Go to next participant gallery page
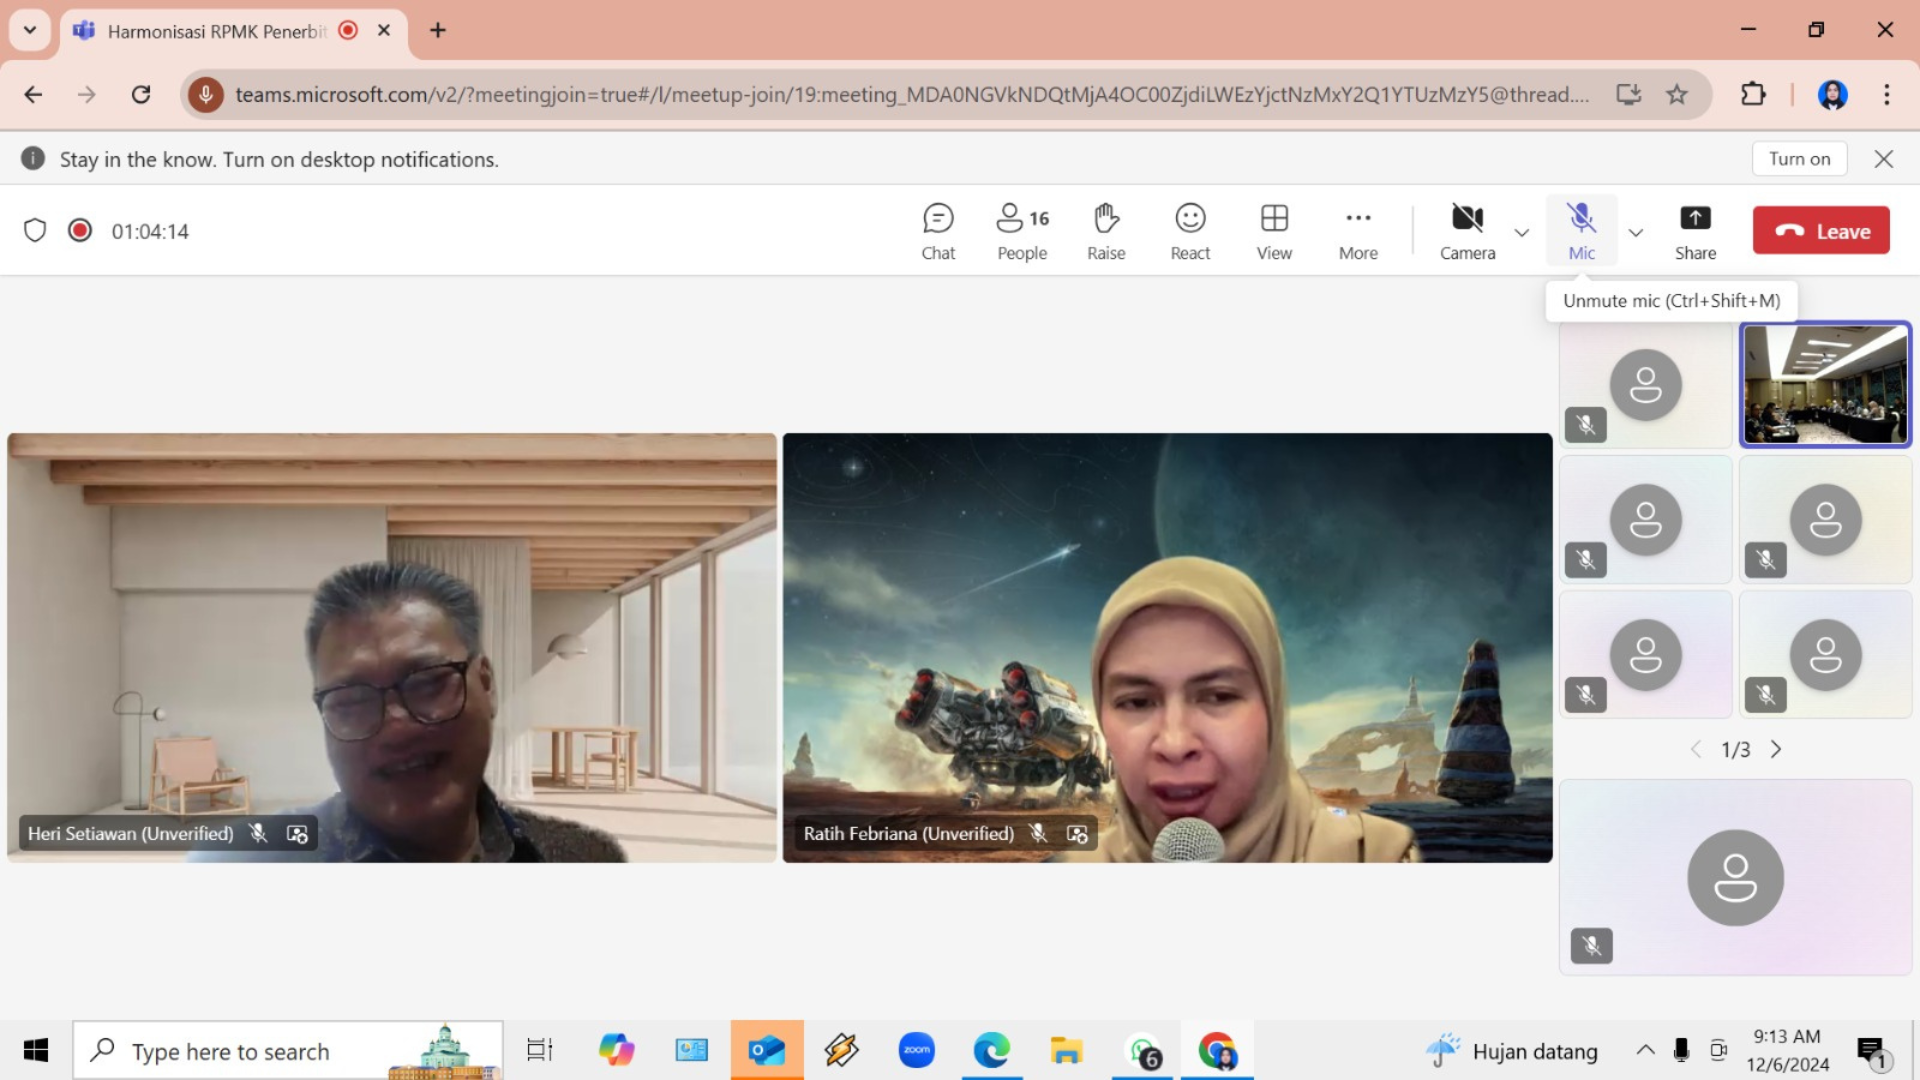The height and width of the screenshot is (1080, 1920). (1776, 749)
